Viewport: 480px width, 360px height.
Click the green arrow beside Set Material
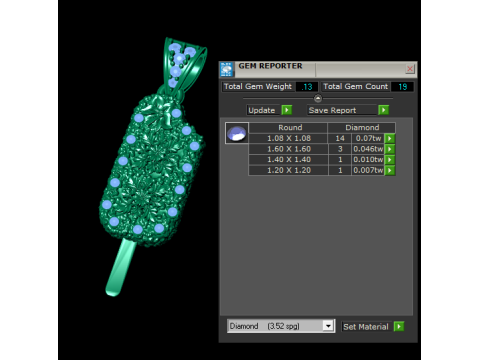click(x=399, y=326)
